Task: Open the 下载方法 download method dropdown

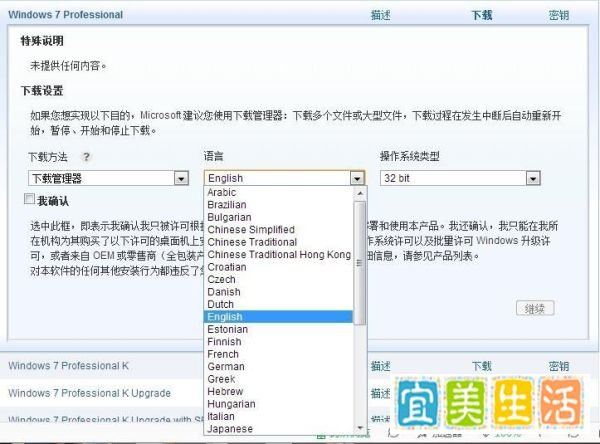Action: coord(109,178)
